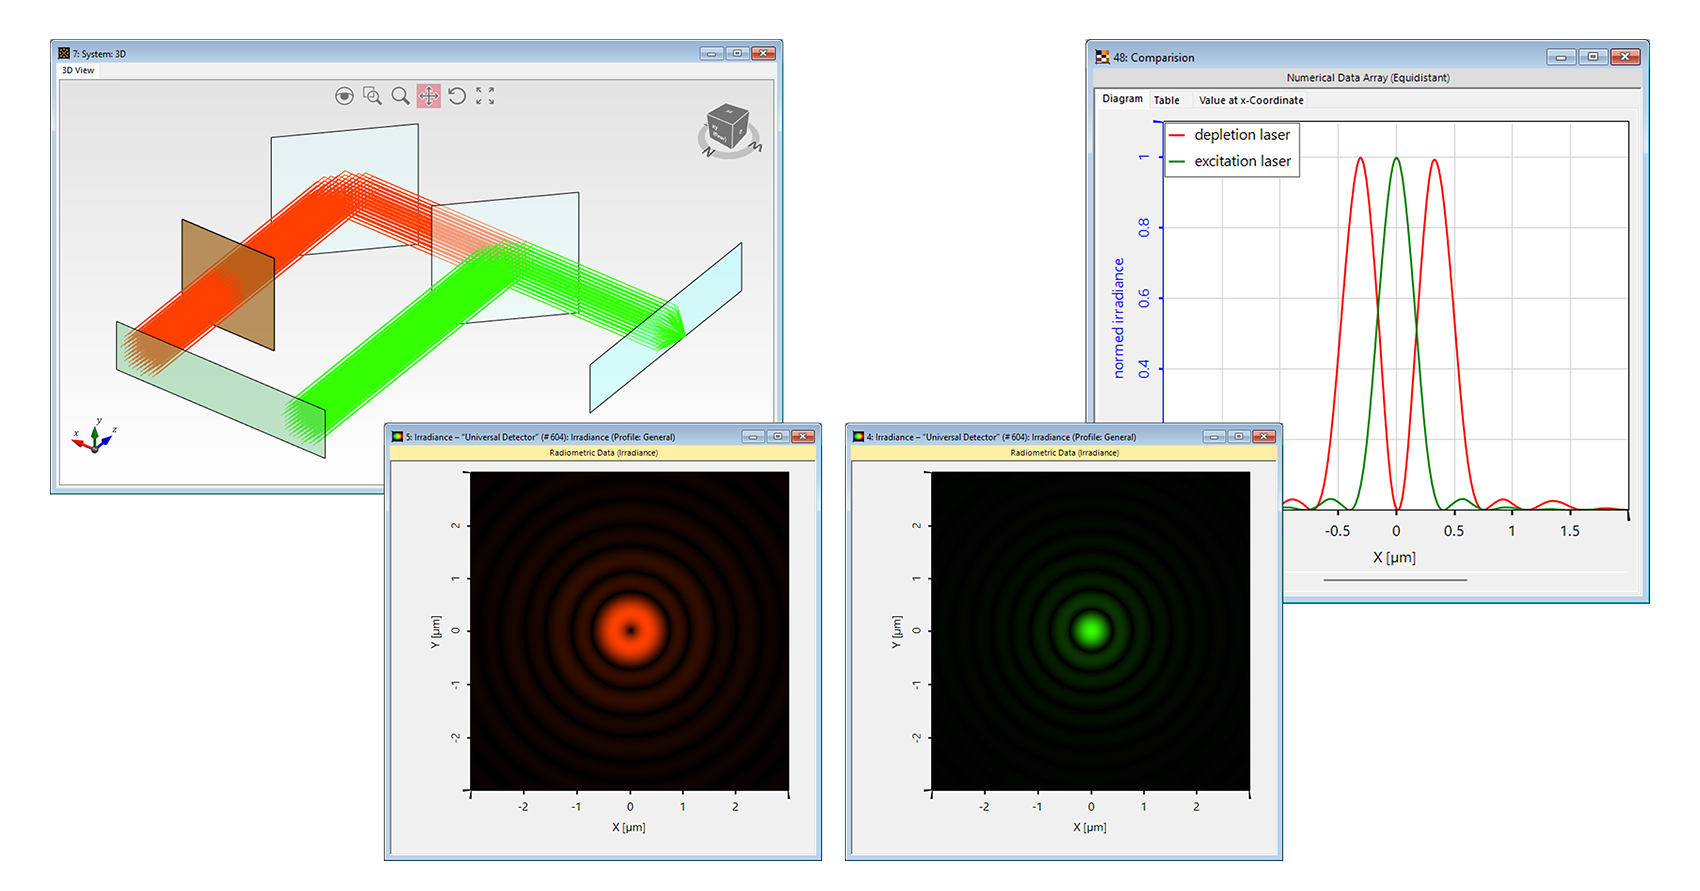Click the eye view icon in 3D toolbar

point(344,96)
